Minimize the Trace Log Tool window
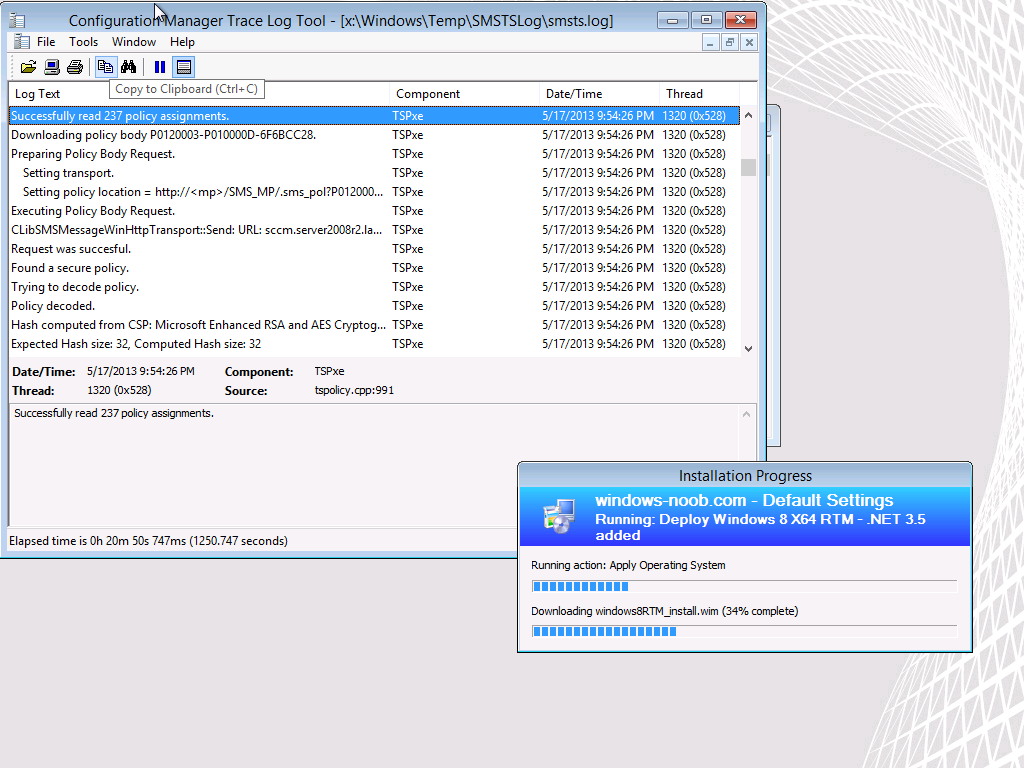This screenshot has width=1024, height=768. pyautogui.click(x=673, y=20)
